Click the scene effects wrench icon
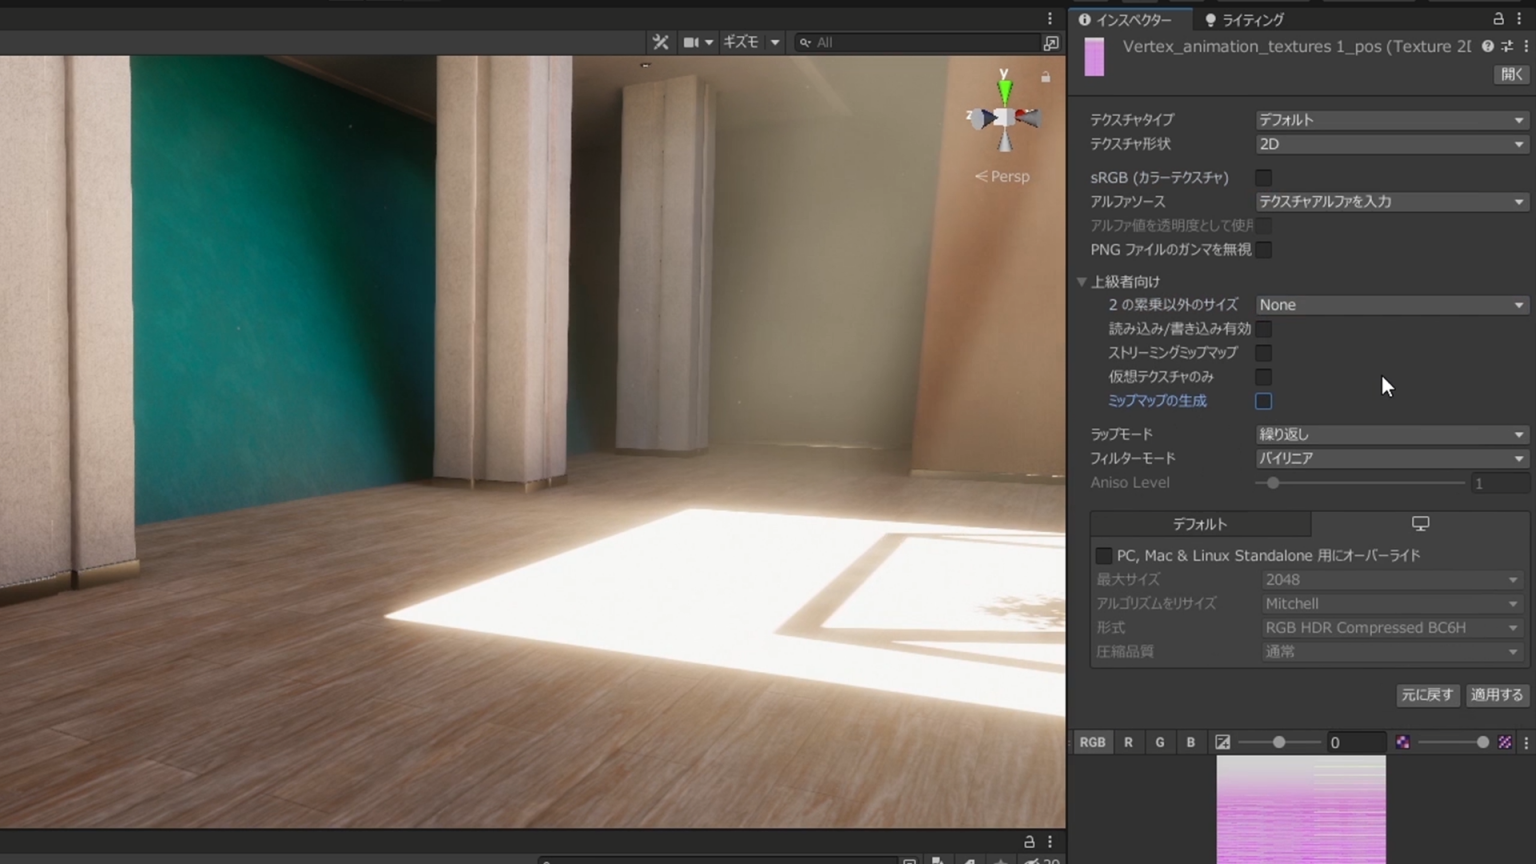Image resolution: width=1536 pixels, height=864 pixels. tap(660, 42)
